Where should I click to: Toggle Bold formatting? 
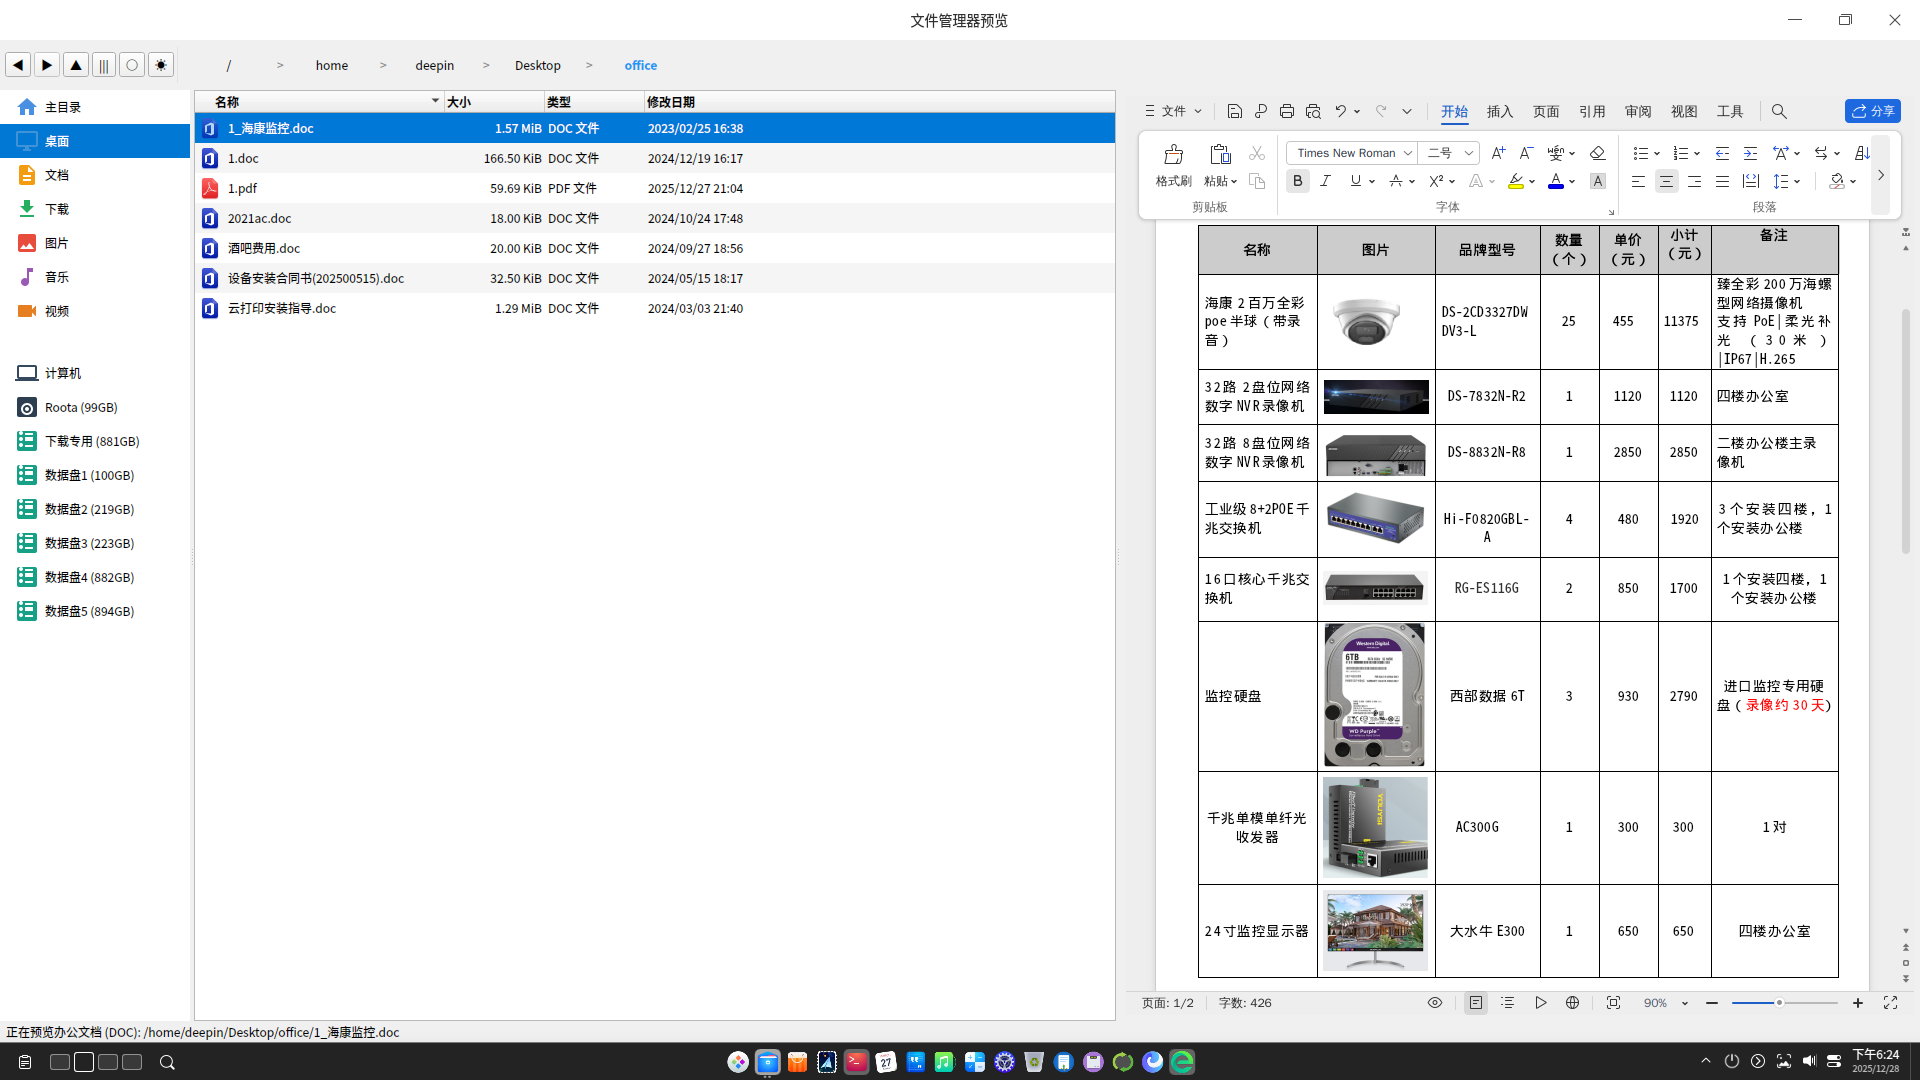coord(1298,181)
